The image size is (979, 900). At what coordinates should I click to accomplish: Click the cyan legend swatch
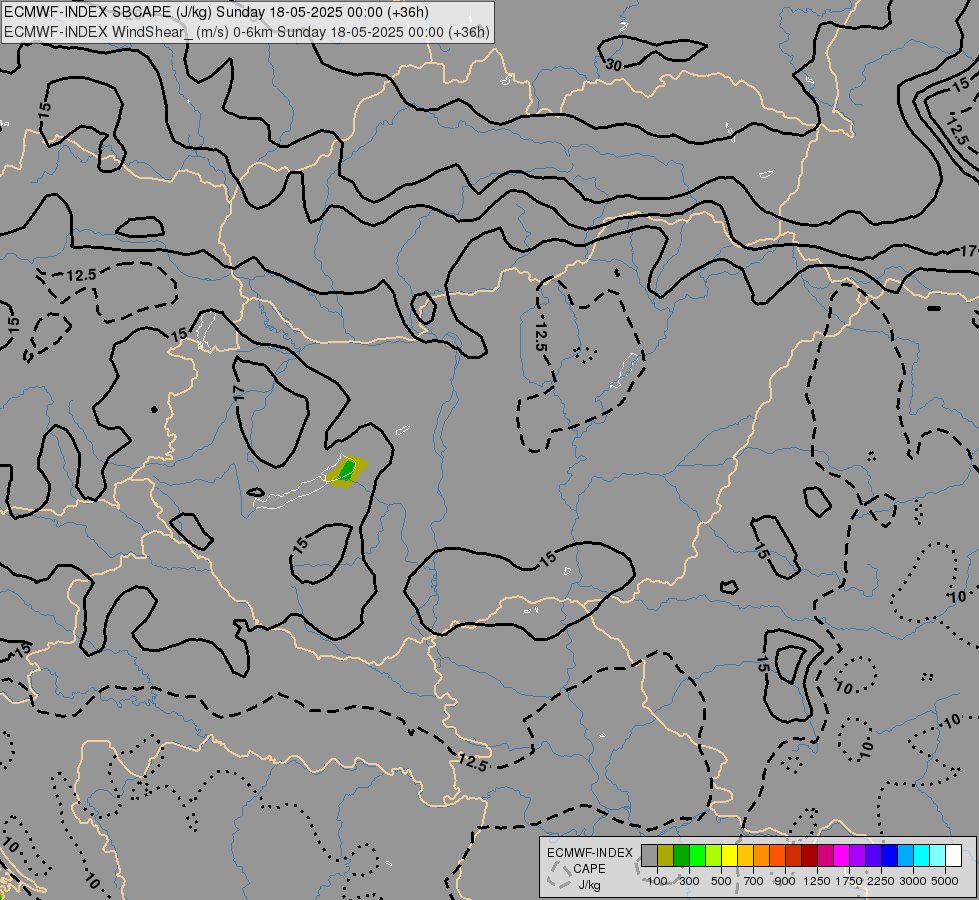tap(921, 856)
